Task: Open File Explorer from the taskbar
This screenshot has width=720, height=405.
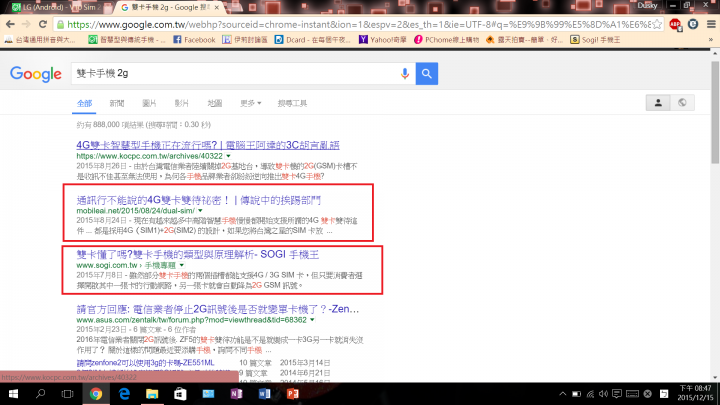Action: (x=152, y=394)
